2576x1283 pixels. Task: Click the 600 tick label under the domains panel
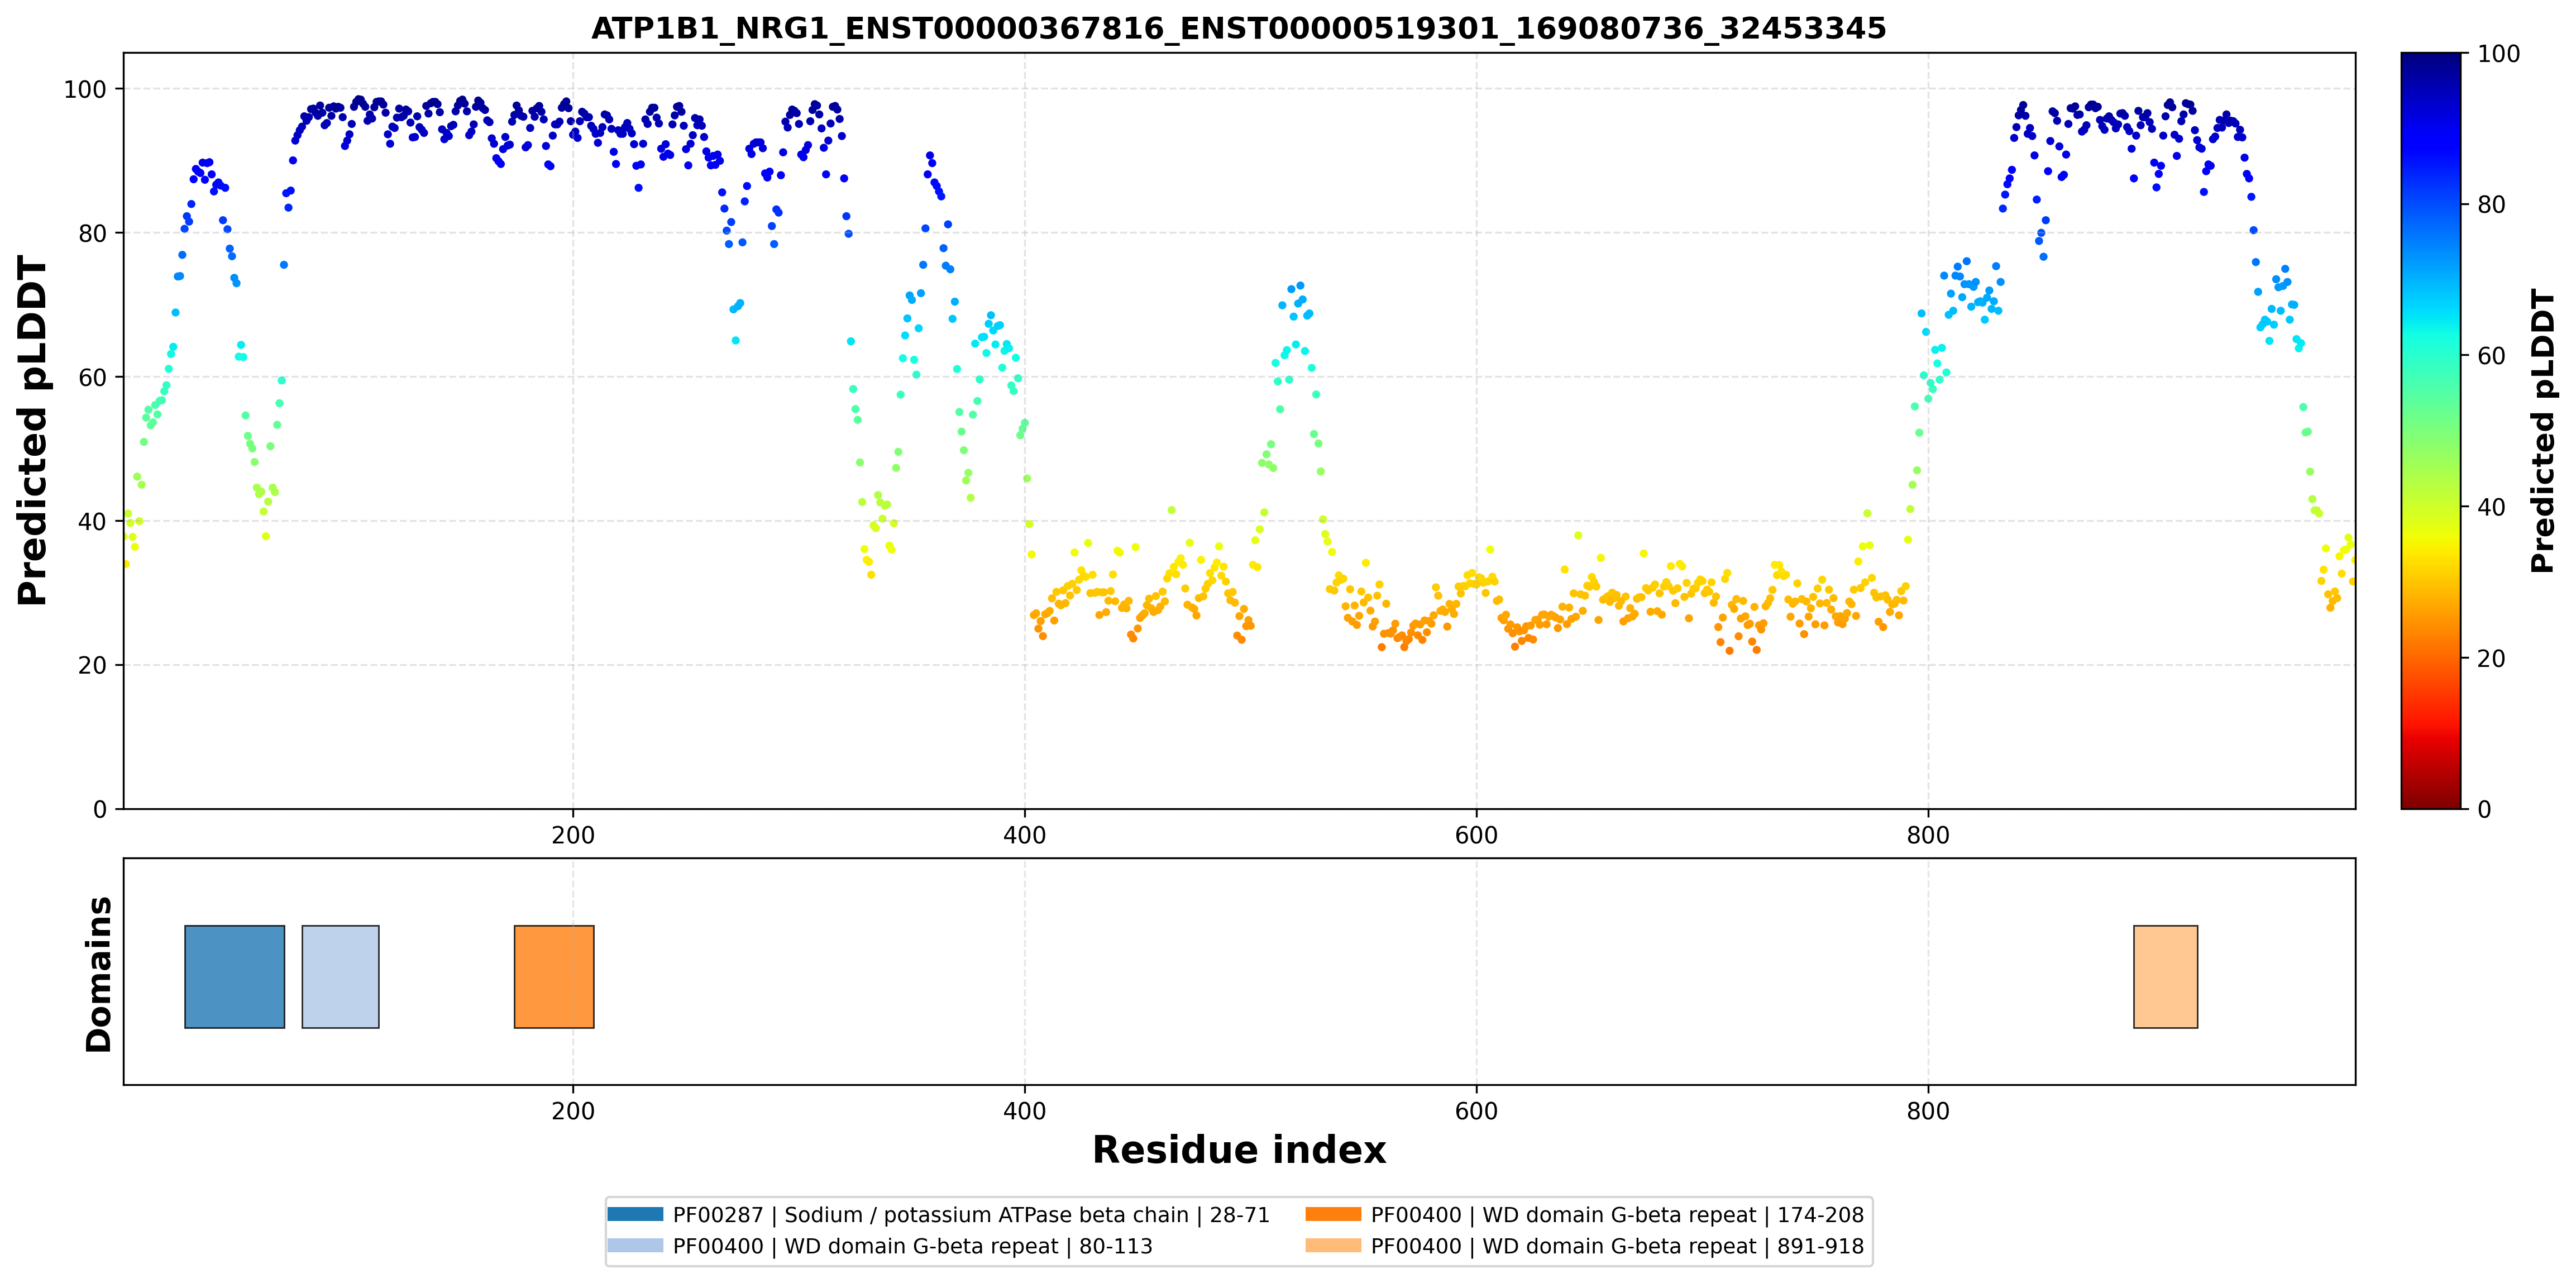(x=1476, y=1111)
